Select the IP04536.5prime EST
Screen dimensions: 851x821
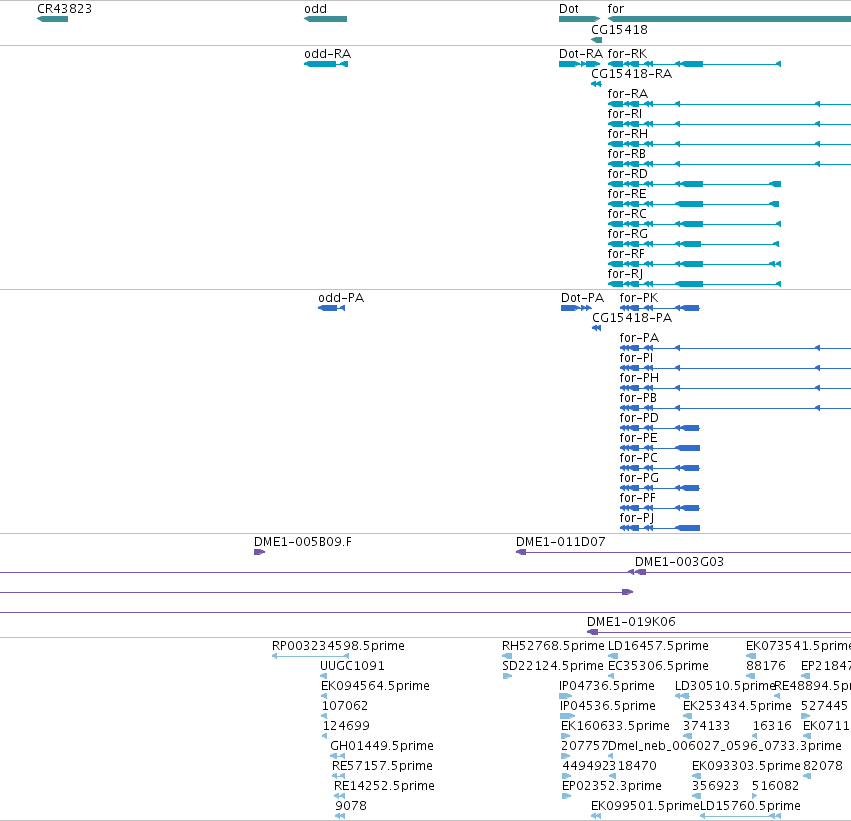pyautogui.click(x=567, y=716)
